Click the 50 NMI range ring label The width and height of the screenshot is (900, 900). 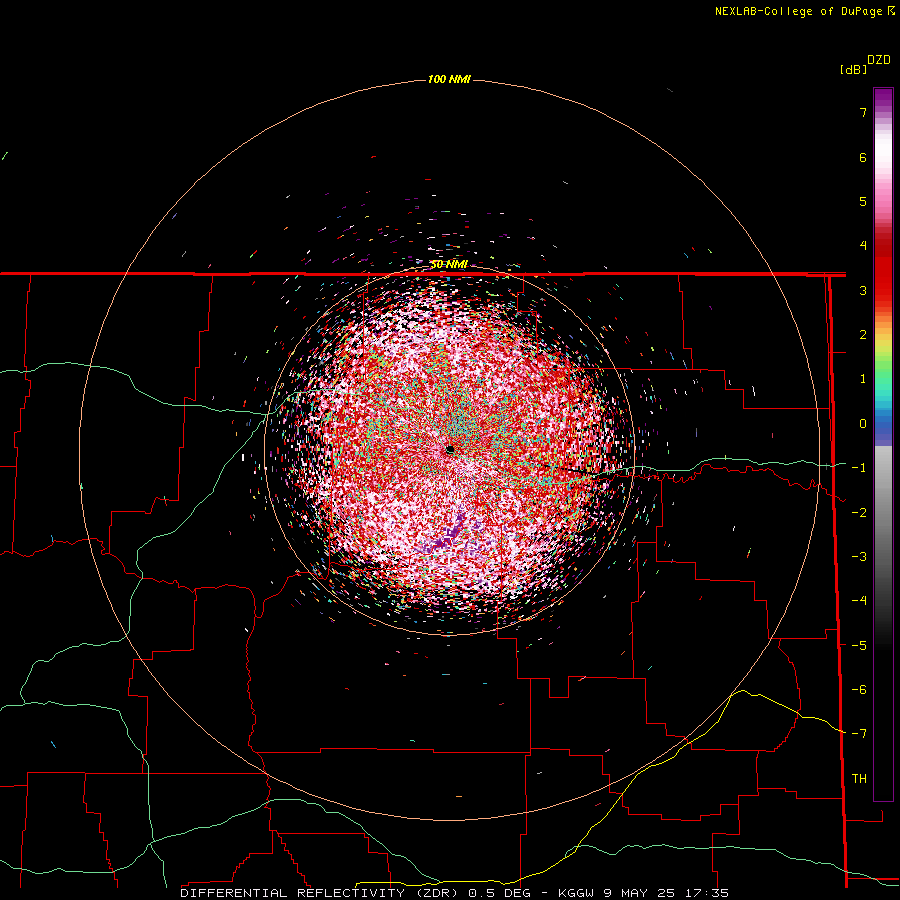[449, 264]
